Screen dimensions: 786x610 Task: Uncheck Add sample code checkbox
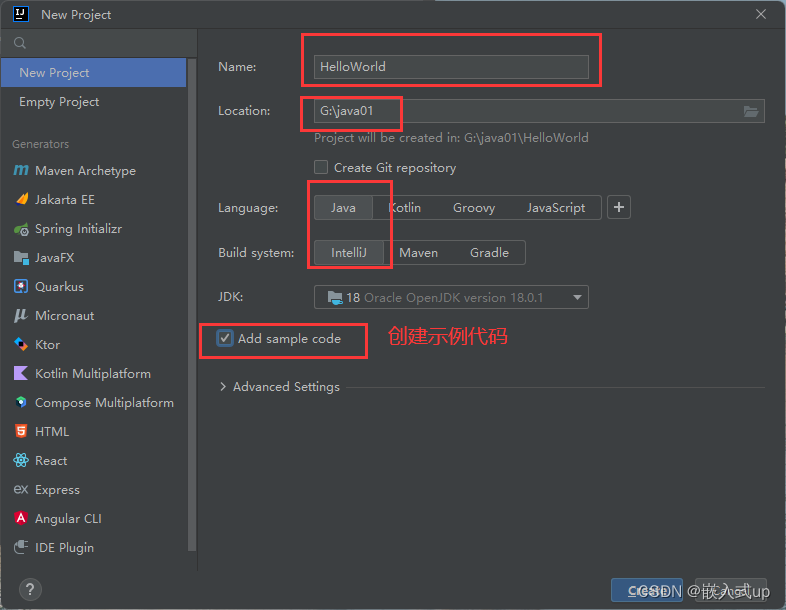225,339
